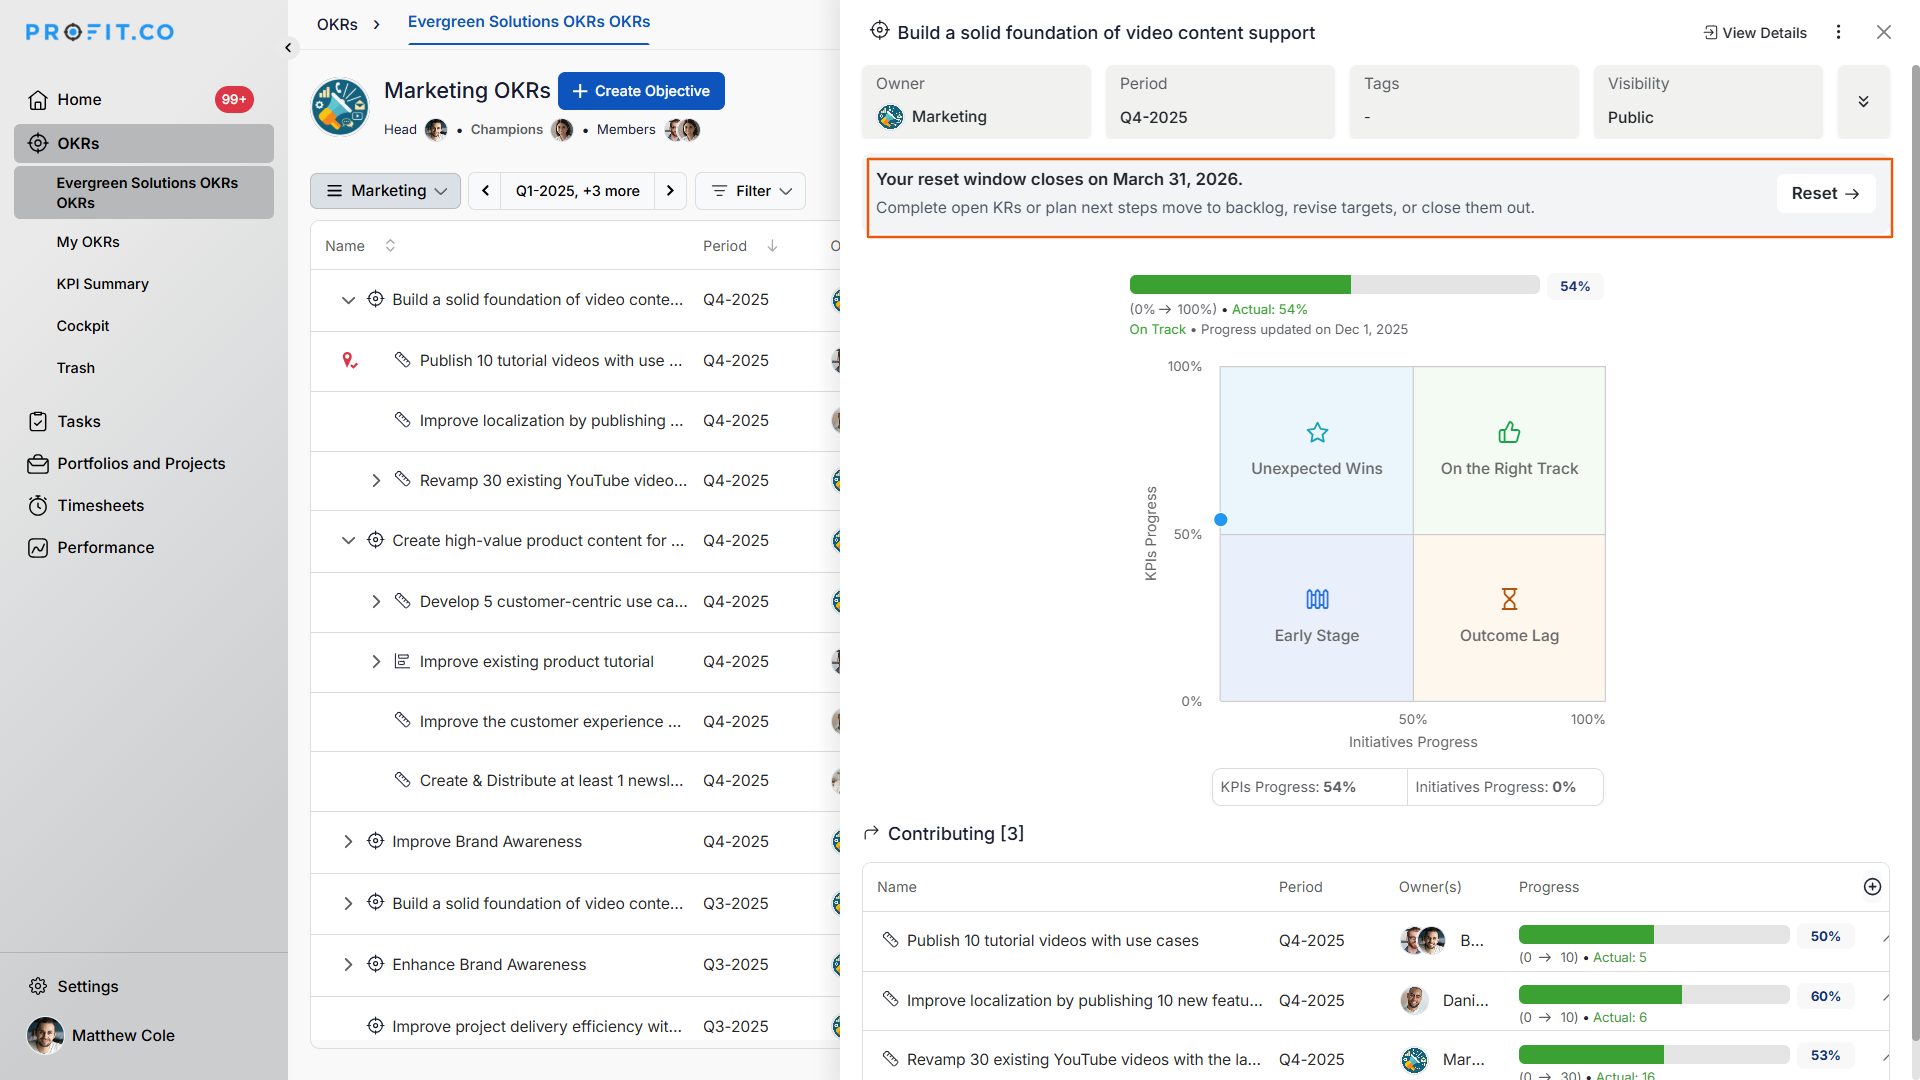Sort the list by Name column
1920x1080 pixels.
(390, 246)
